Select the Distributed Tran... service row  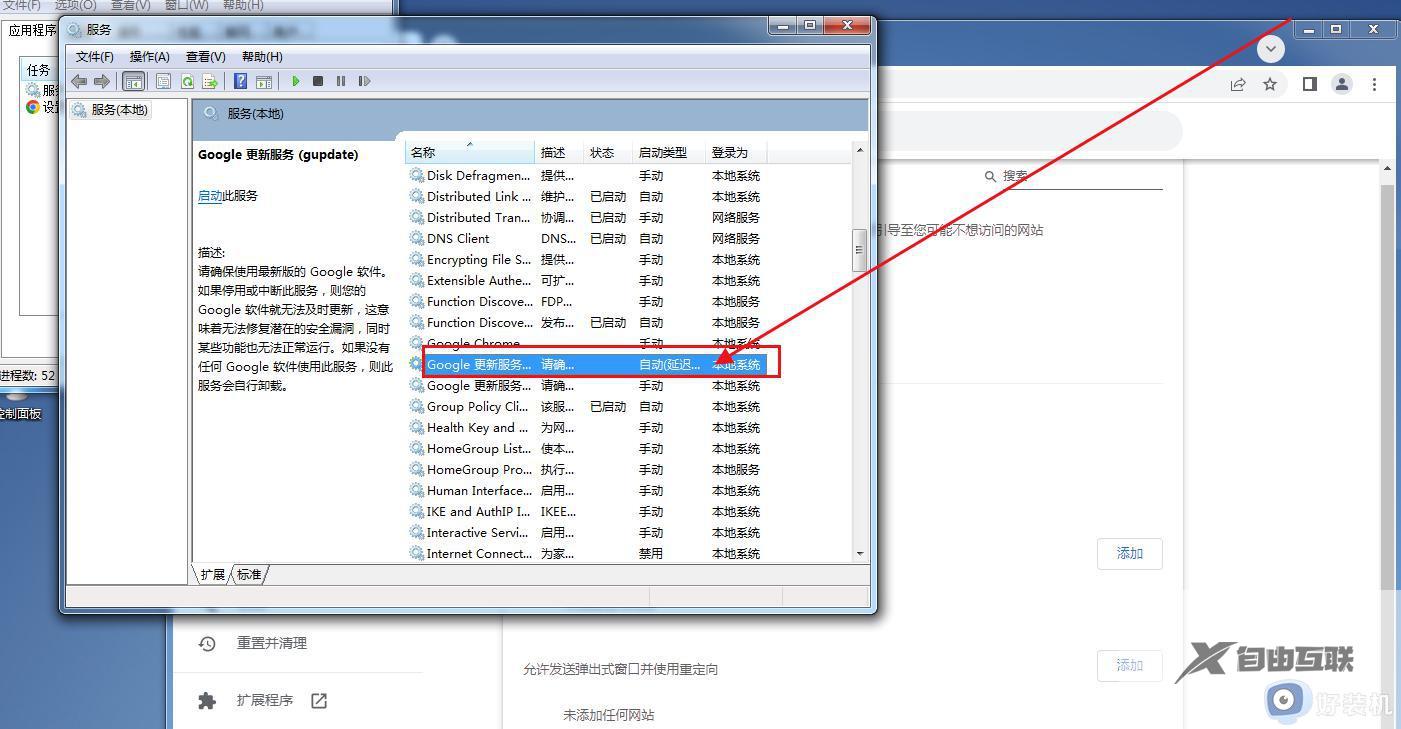pos(586,218)
